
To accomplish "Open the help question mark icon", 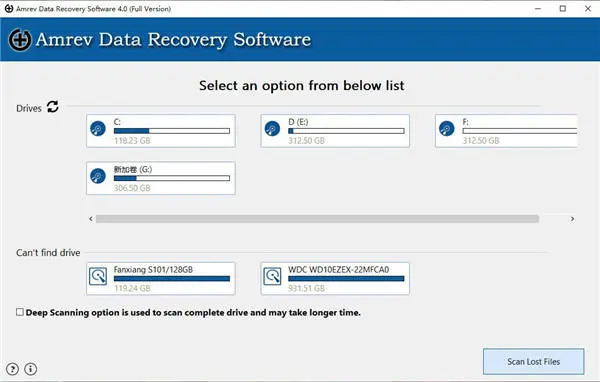I will coord(12,369).
